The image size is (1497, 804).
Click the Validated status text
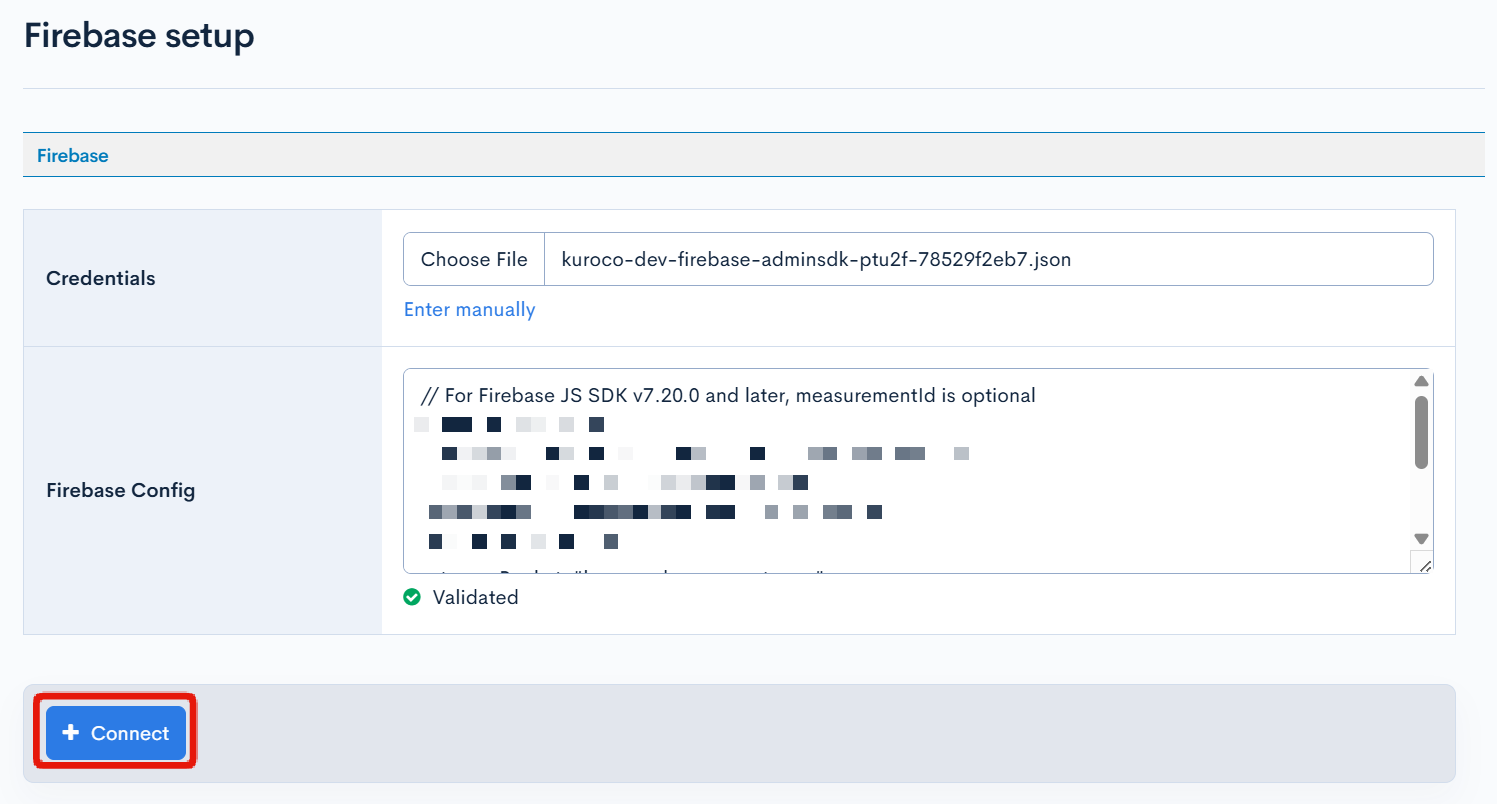click(x=475, y=598)
